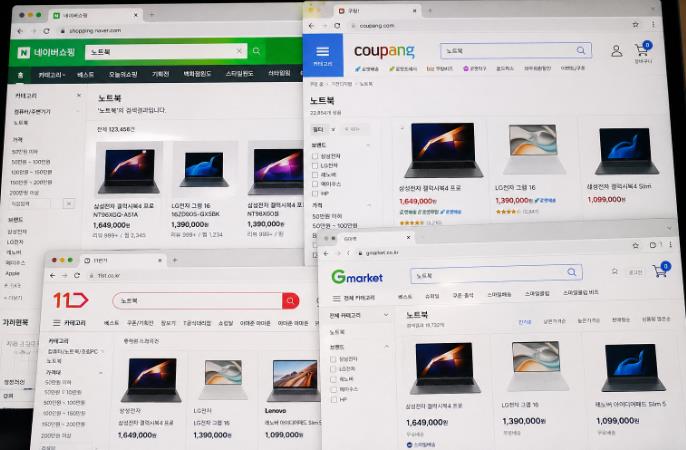The width and height of the screenshot is (686, 450).
Task: Select the 기획전 tab in Naver Shopping
Action: click(x=161, y=74)
